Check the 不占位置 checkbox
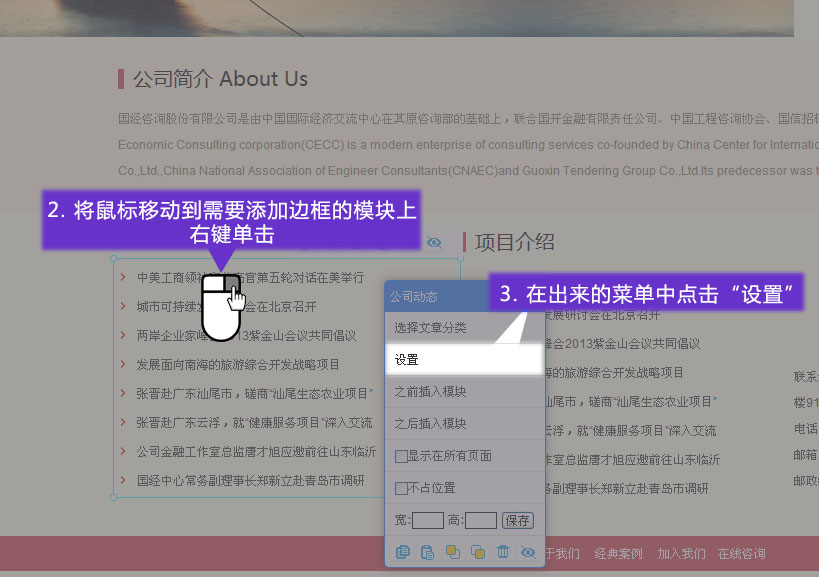This screenshot has height=577, width=819. pyautogui.click(x=401, y=488)
